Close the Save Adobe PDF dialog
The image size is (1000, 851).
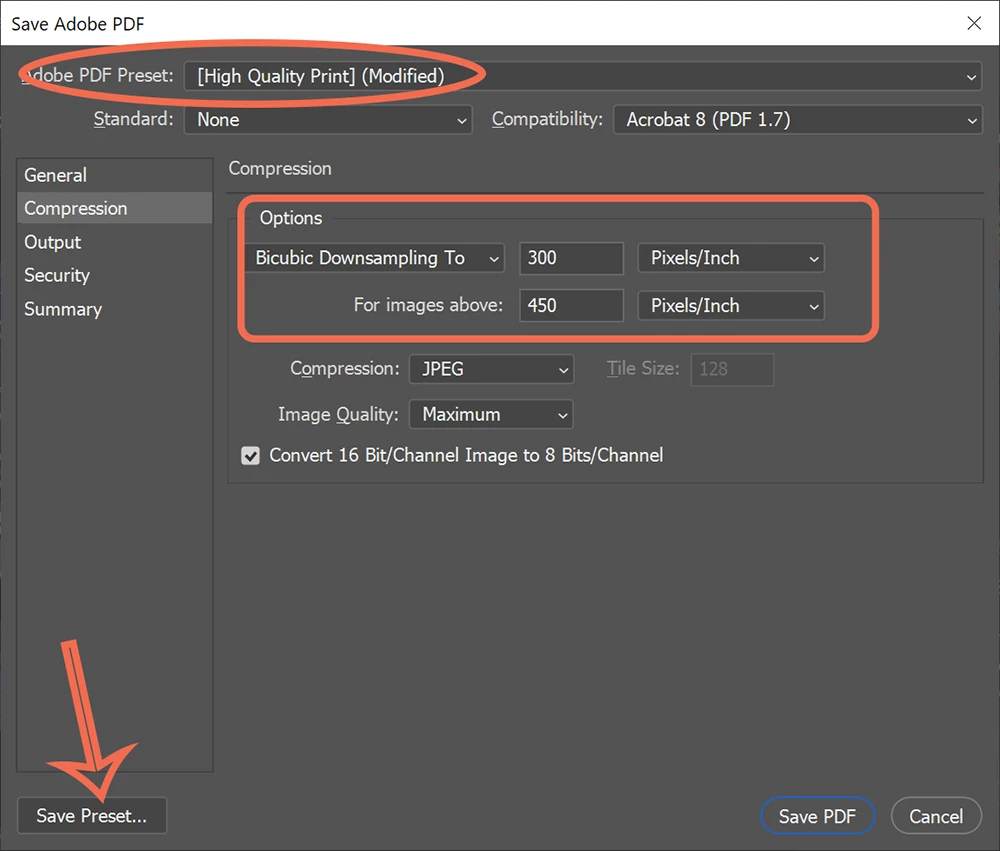coord(974,24)
